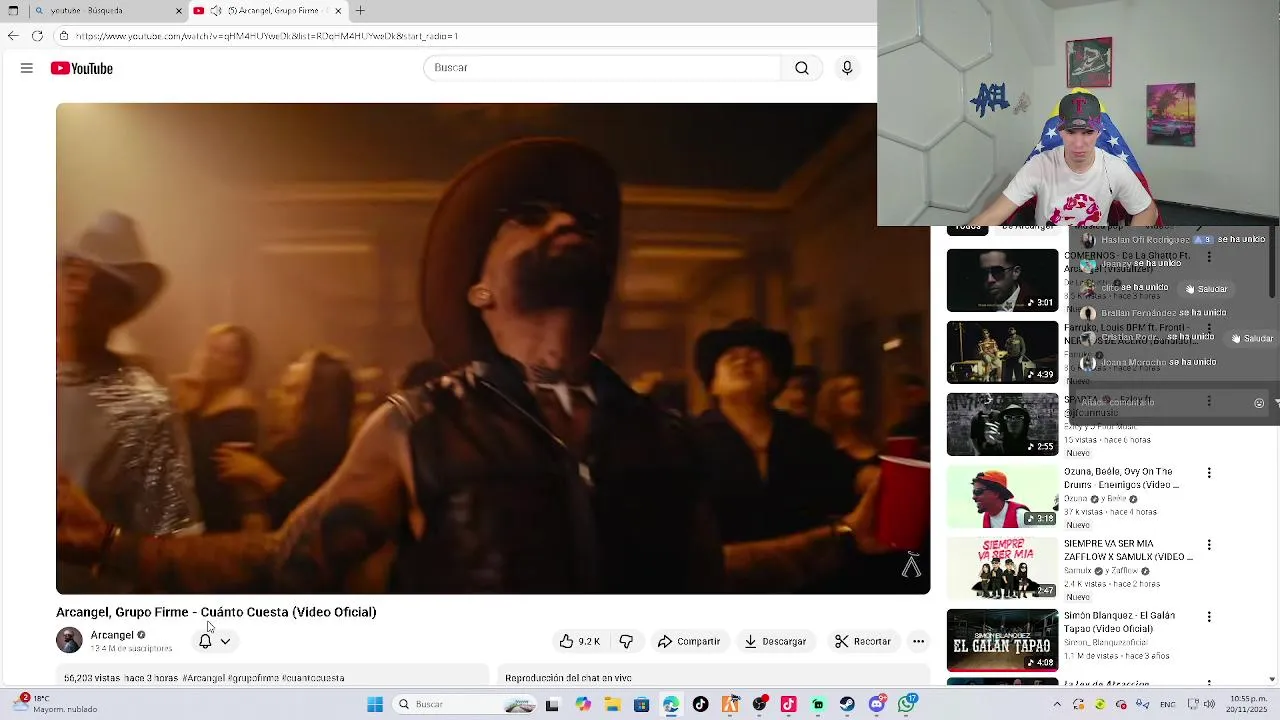
Task: Open Steam from the taskbar
Action: [x=847, y=705]
